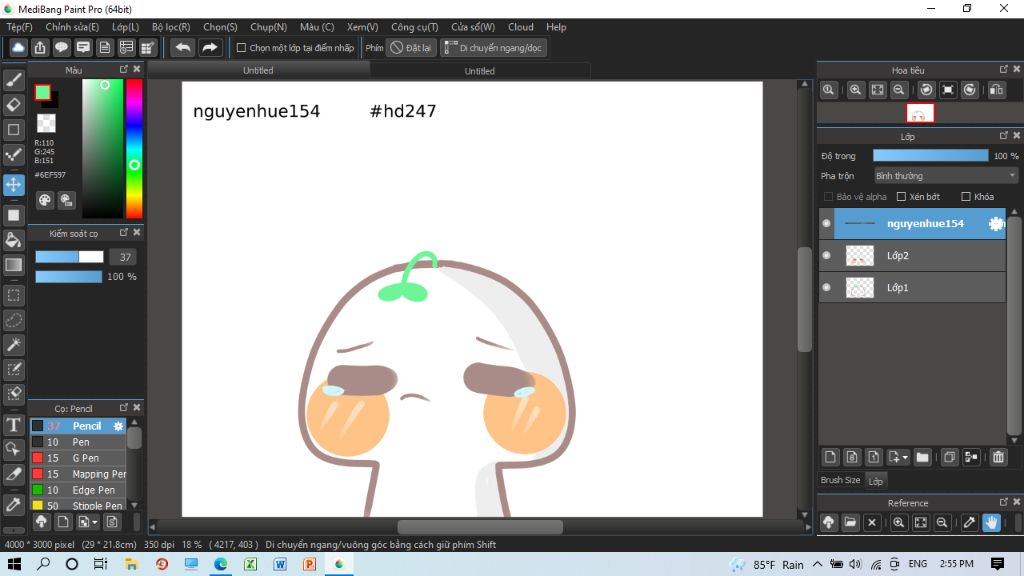Select the Gradient tool

(14, 264)
